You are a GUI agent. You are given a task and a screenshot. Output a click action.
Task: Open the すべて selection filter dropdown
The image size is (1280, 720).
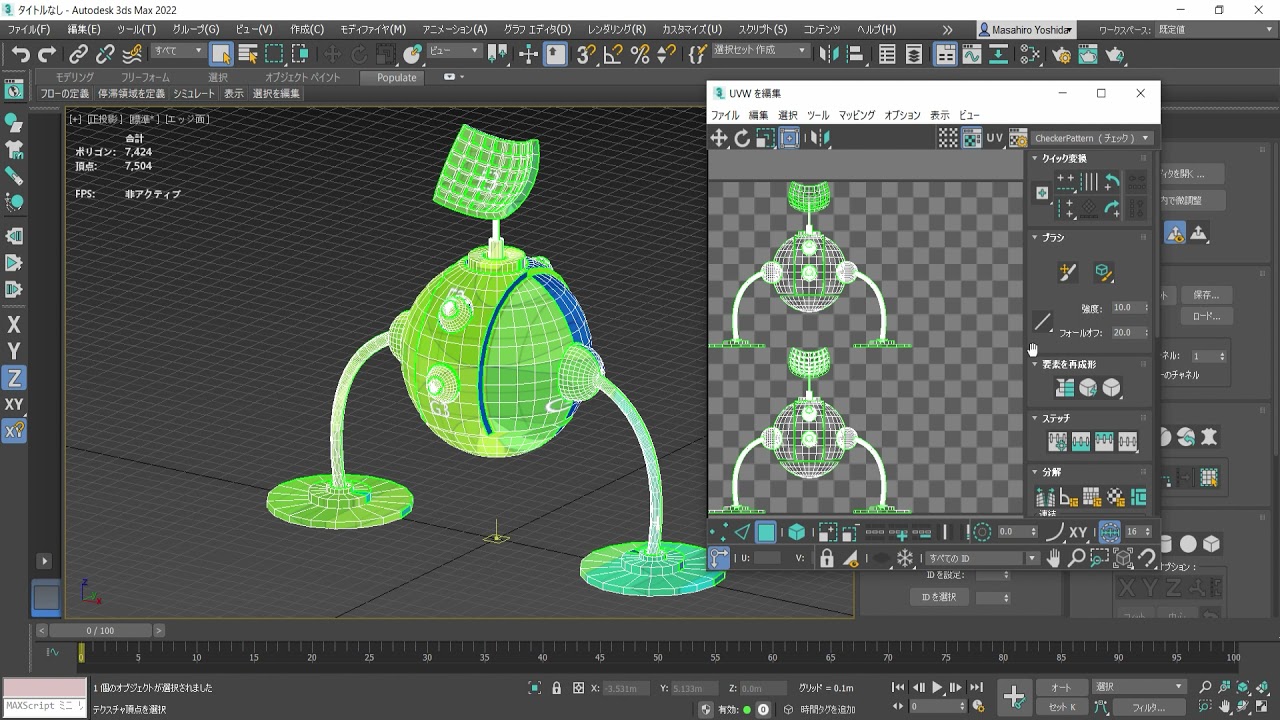coord(178,50)
